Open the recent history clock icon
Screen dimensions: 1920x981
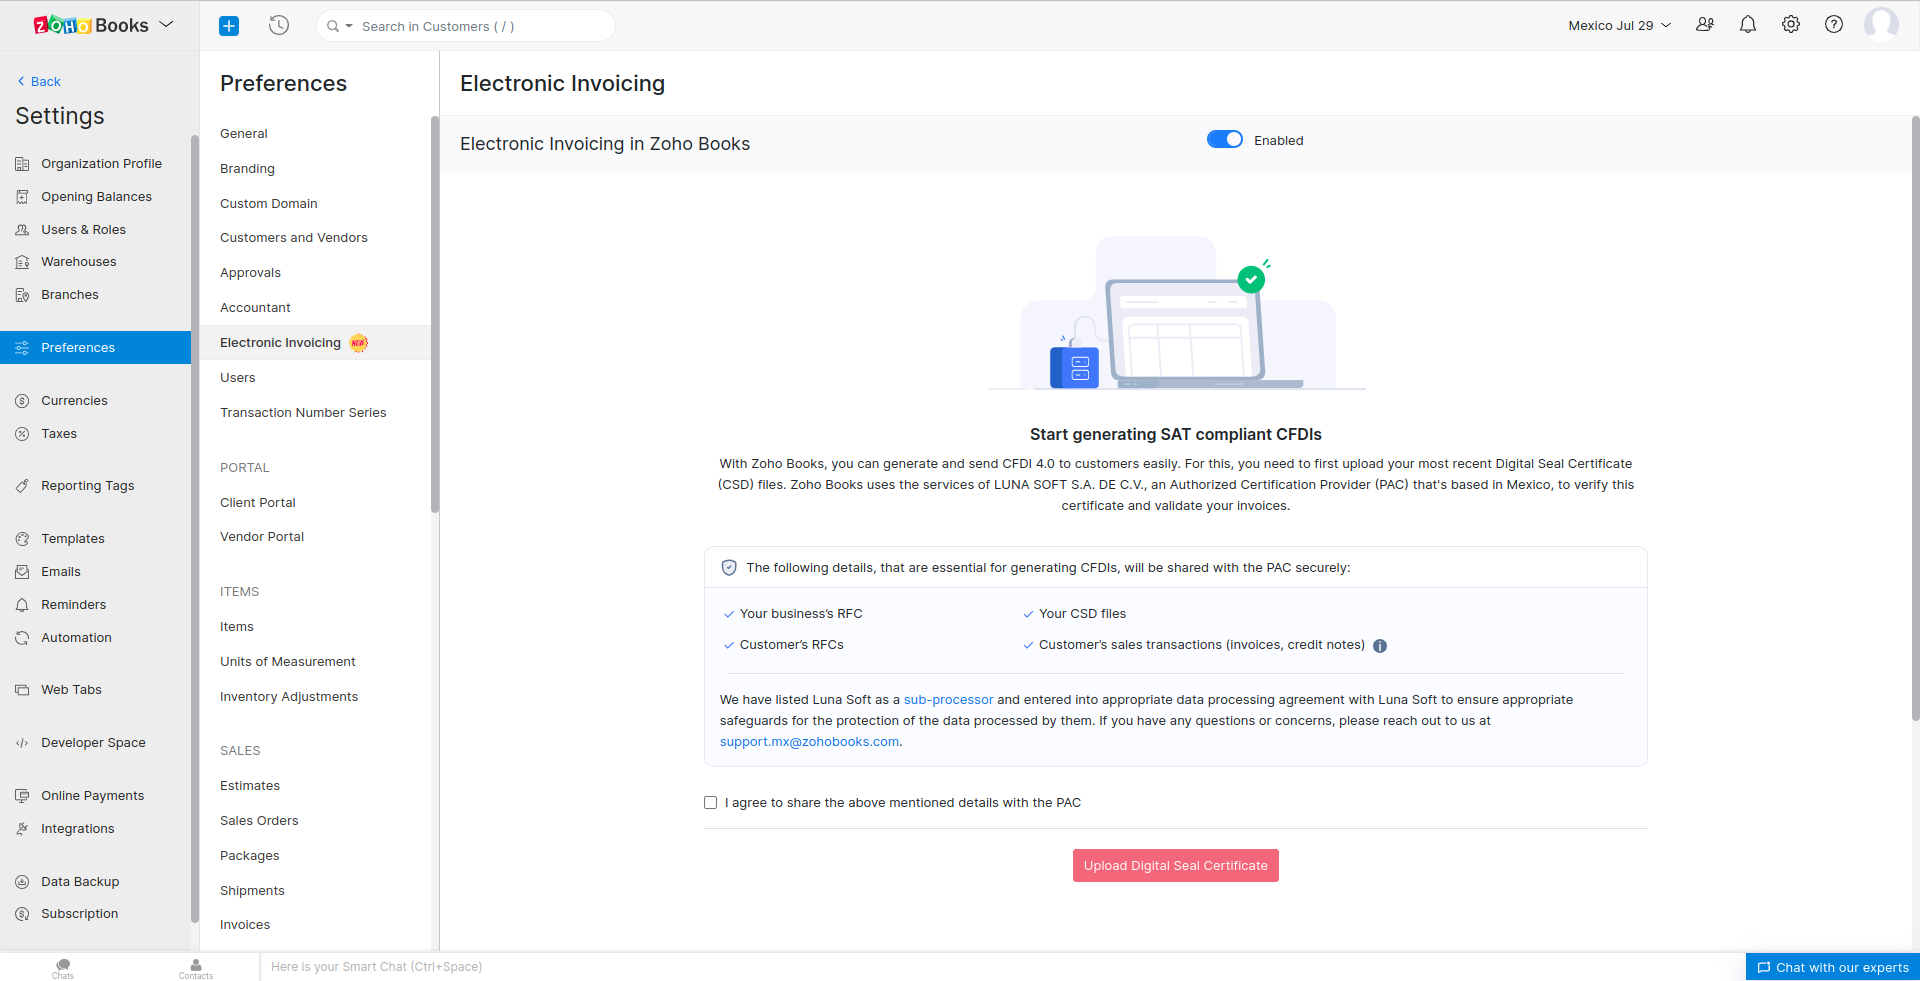pos(278,25)
